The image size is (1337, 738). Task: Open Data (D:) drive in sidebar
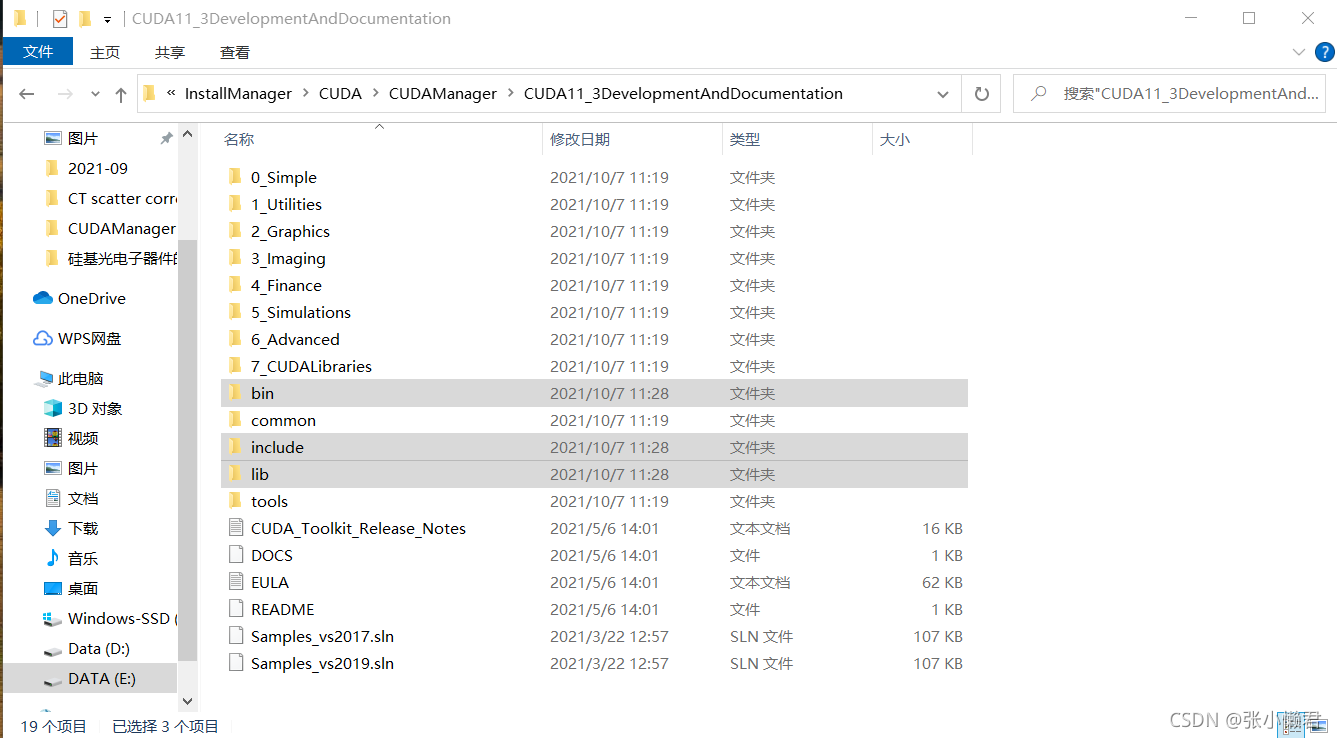pos(87,648)
